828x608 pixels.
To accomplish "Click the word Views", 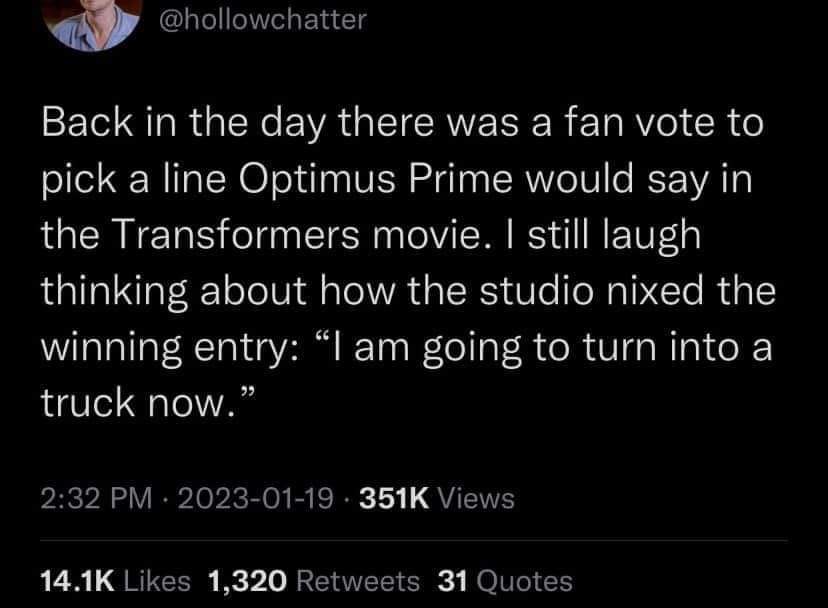I will (477, 497).
